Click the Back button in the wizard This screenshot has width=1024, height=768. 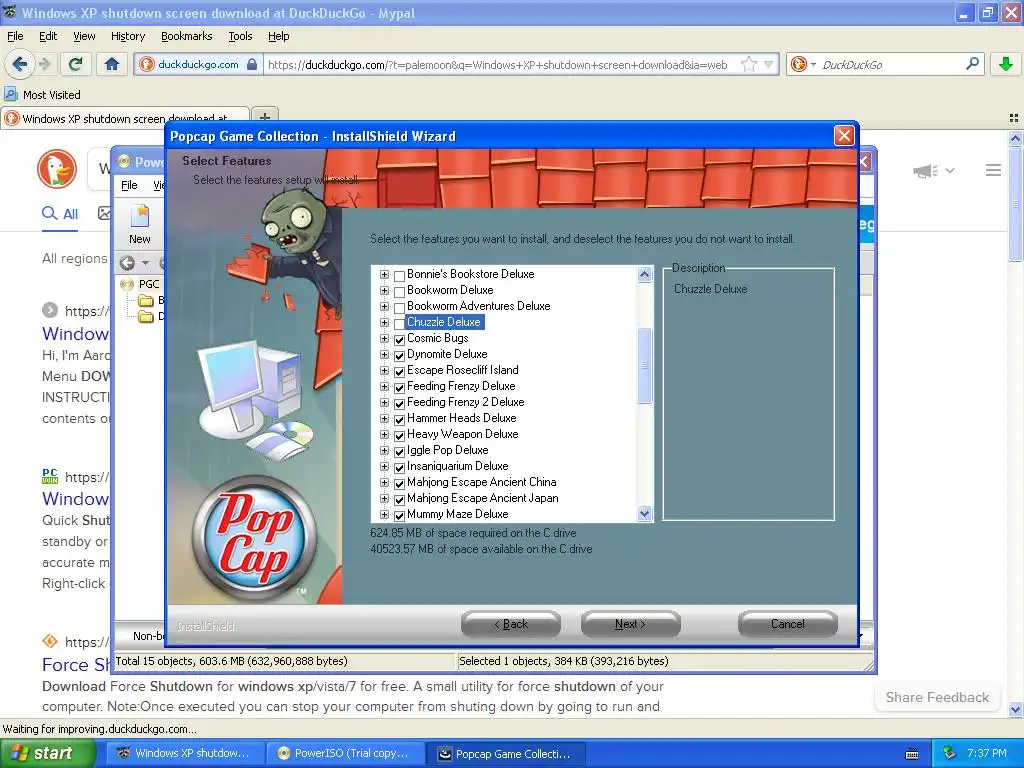[511, 624]
